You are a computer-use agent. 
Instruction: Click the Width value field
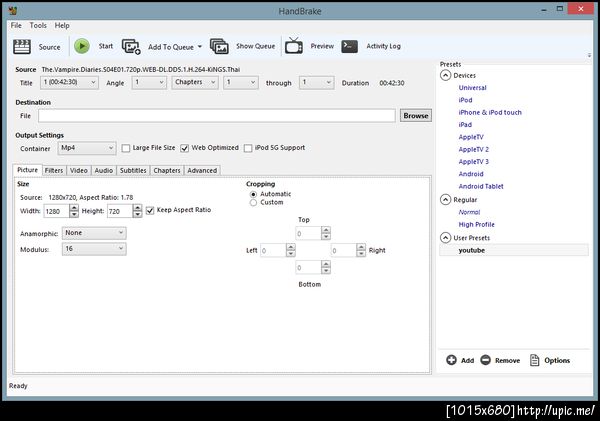[x=57, y=211]
